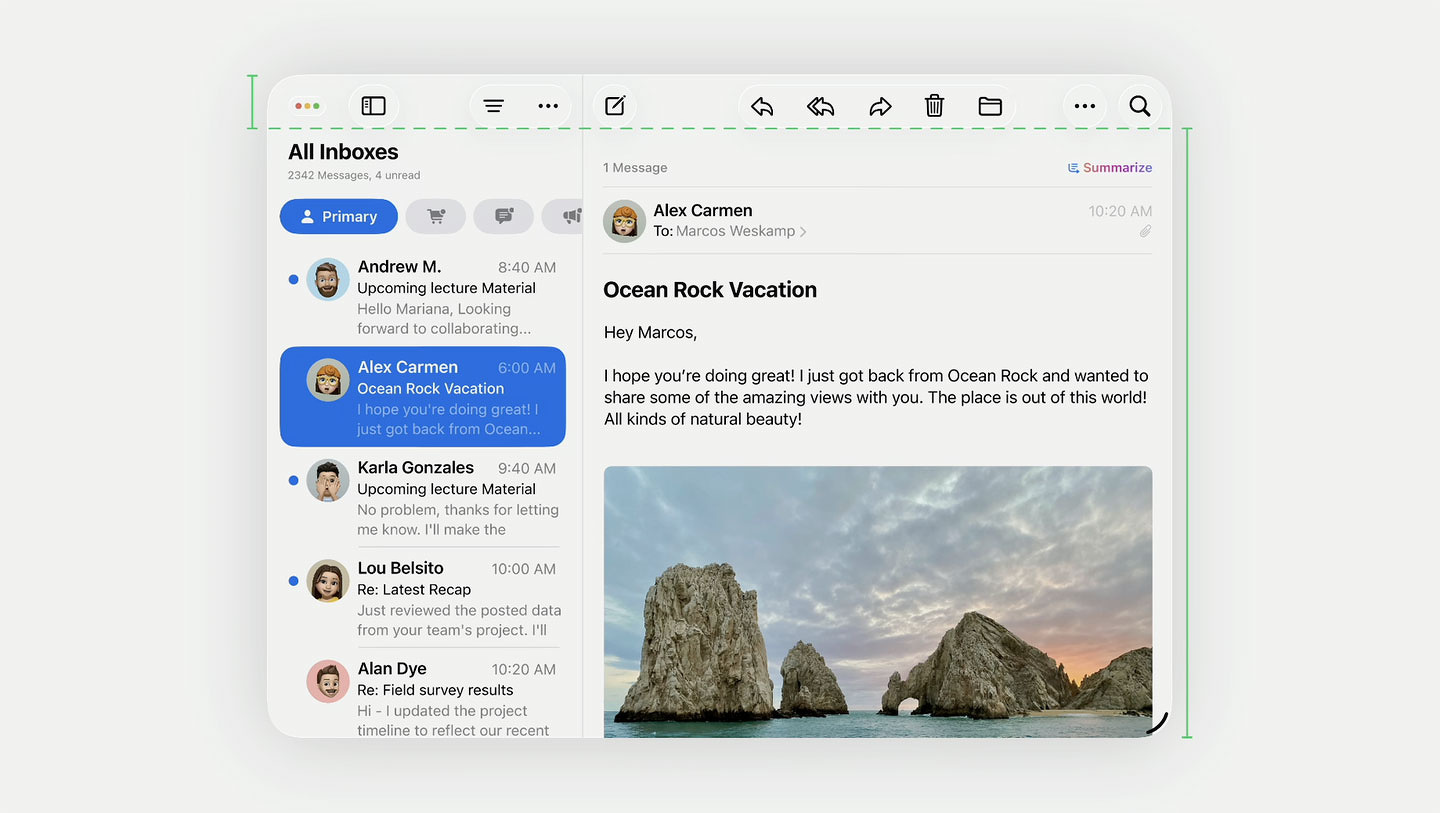
Task: Click unread dot beside Karla Gonzales
Action: pyautogui.click(x=293, y=481)
